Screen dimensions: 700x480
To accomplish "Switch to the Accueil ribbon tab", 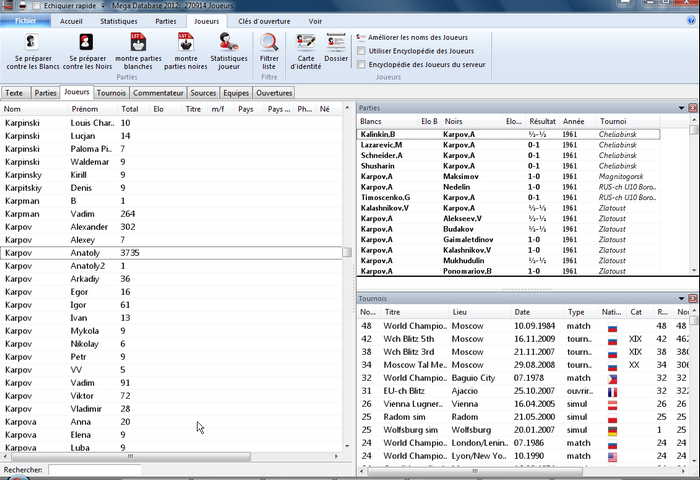I will [x=71, y=21].
